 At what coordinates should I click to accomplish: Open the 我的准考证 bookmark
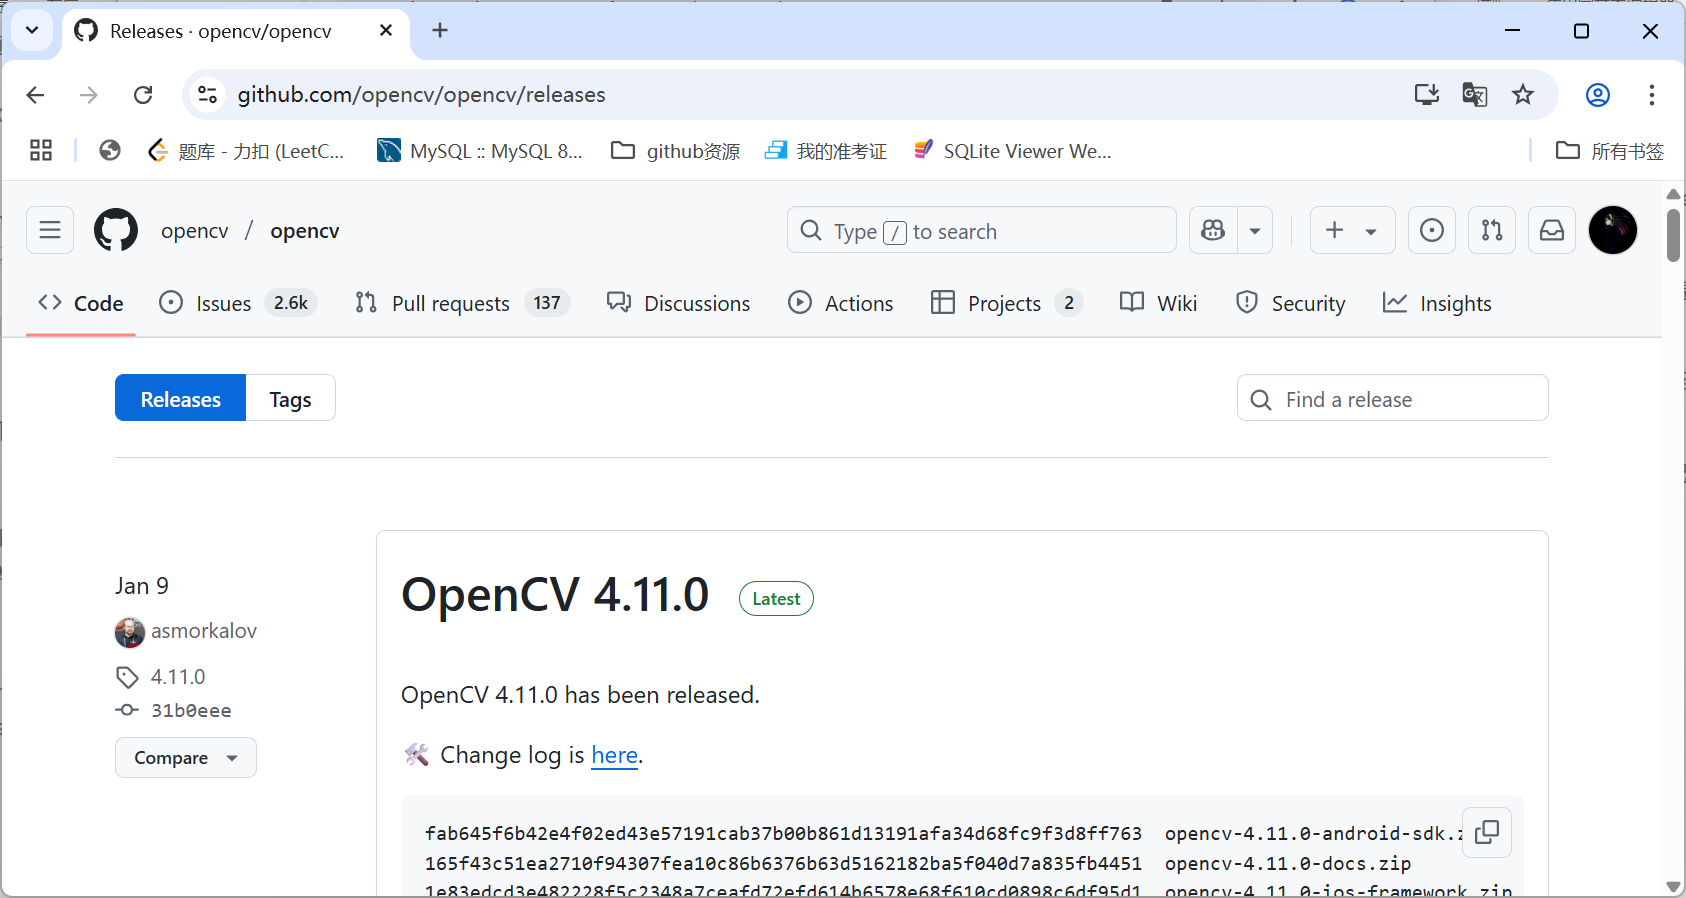826,151
